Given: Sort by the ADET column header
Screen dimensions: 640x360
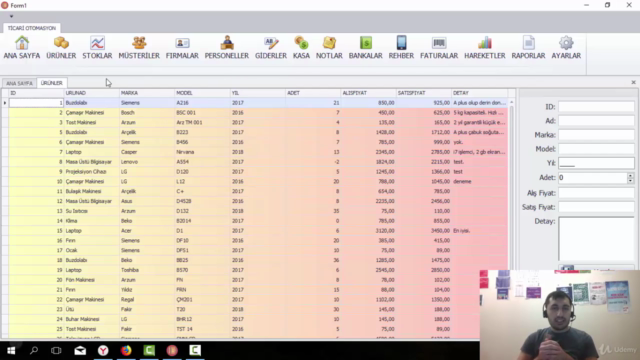Looking at the screenshot, I should (x=313, y=93).
